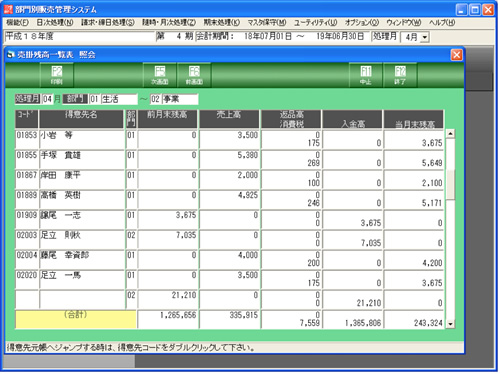The height and width of the screenshot is (374, 500).
Task: Open the マスタ保守(M) menu
Action: pyautogui.click(x=266, y=23)
